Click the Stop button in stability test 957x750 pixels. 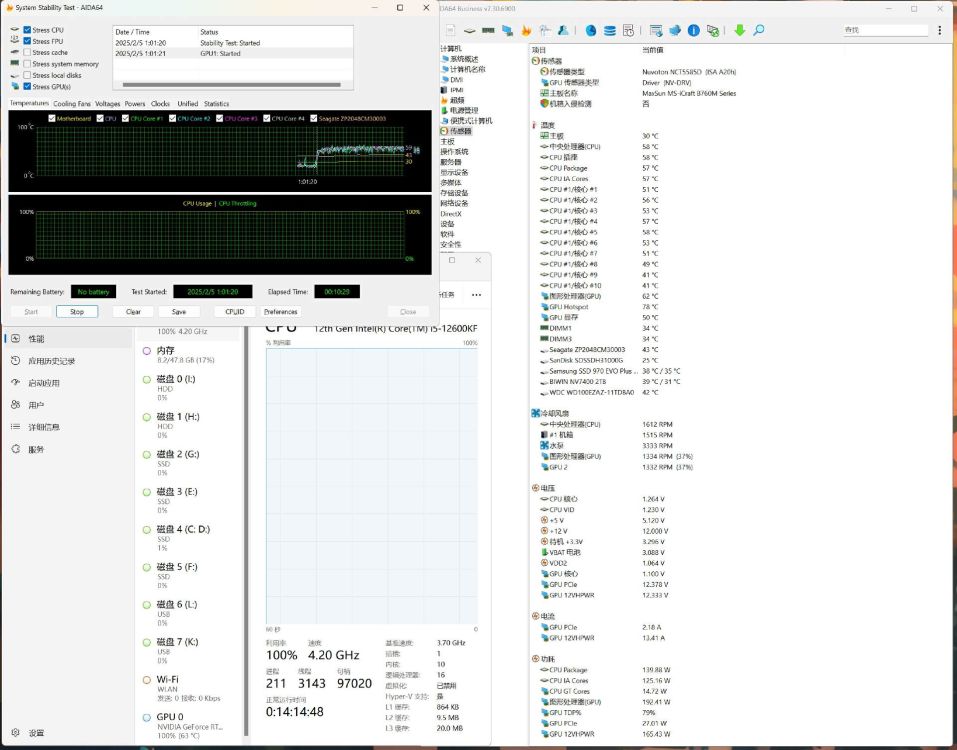tap(77, 311)
